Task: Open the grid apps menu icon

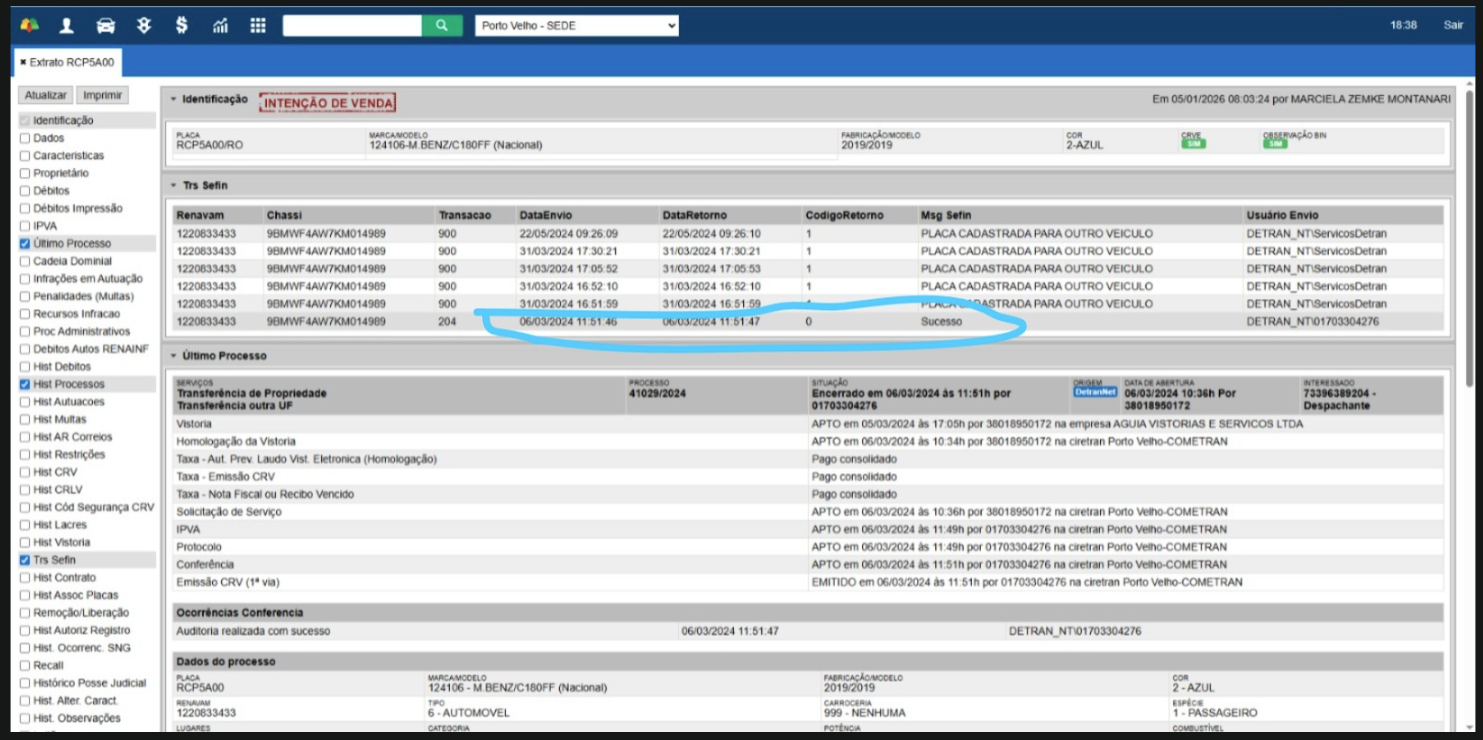Action: [258, 25]
